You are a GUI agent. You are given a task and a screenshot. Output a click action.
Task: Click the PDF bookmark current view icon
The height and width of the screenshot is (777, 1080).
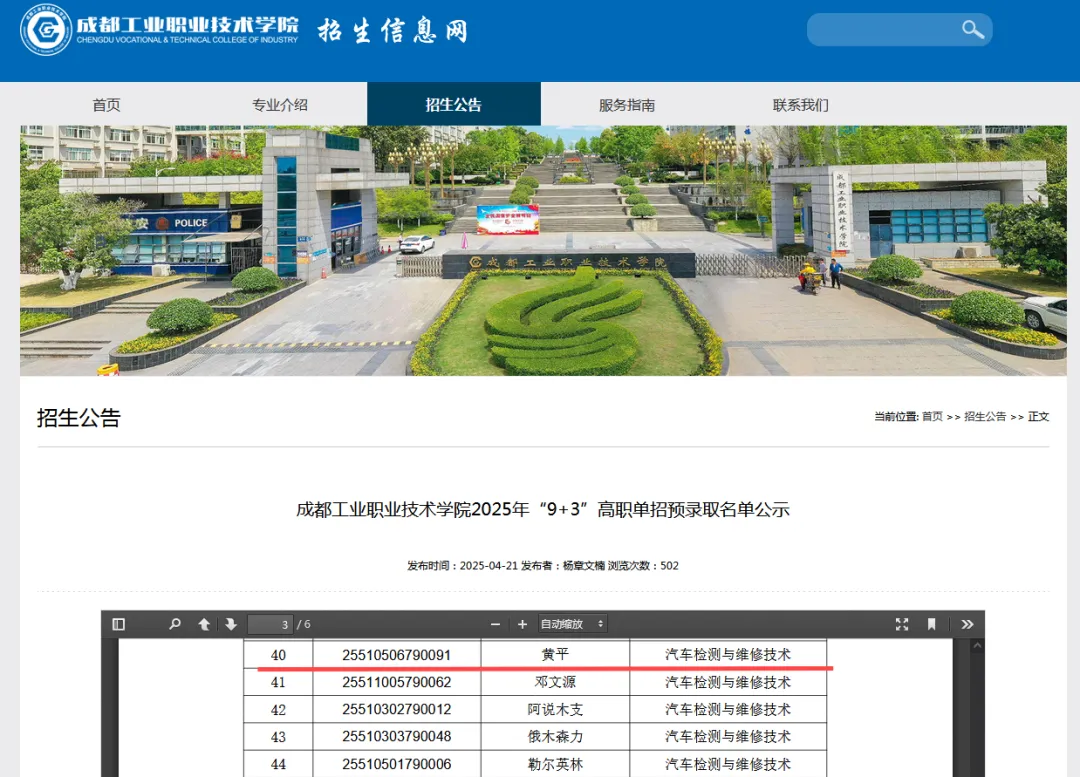932,624
